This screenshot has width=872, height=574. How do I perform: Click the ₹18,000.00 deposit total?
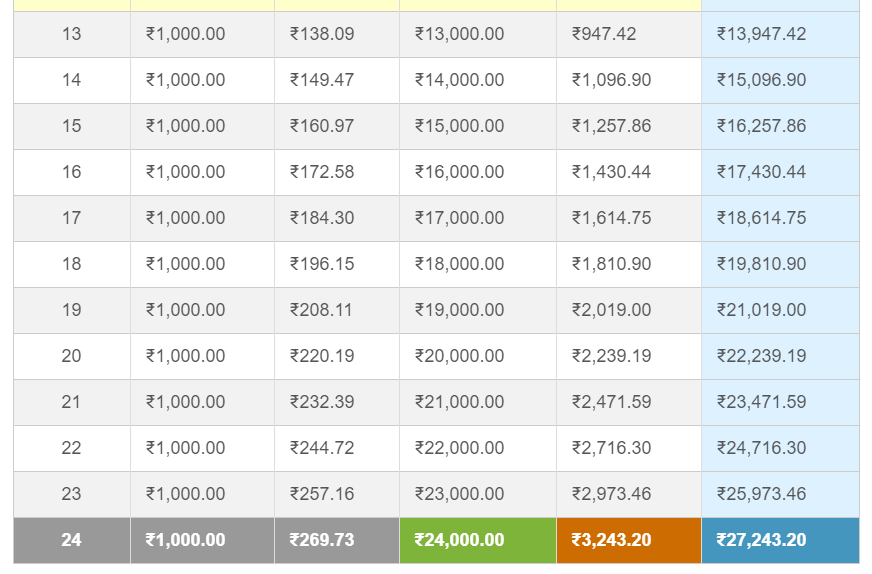click(x=478, y=264)
